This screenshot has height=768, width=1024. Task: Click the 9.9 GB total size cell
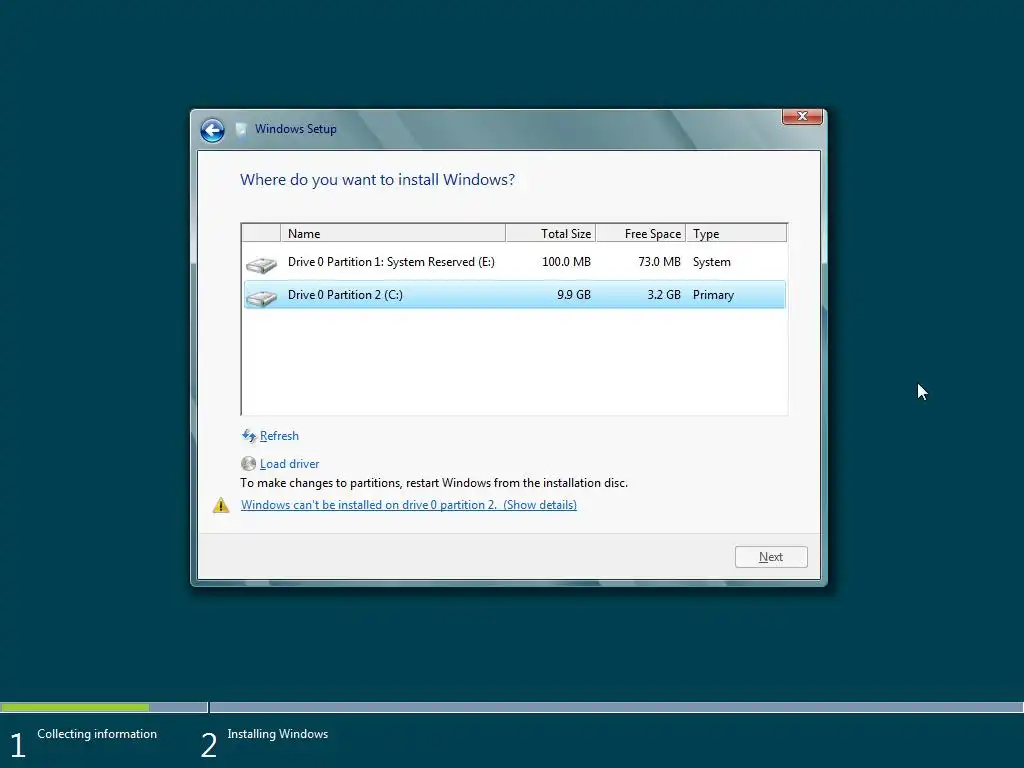[x=573, y=295]
